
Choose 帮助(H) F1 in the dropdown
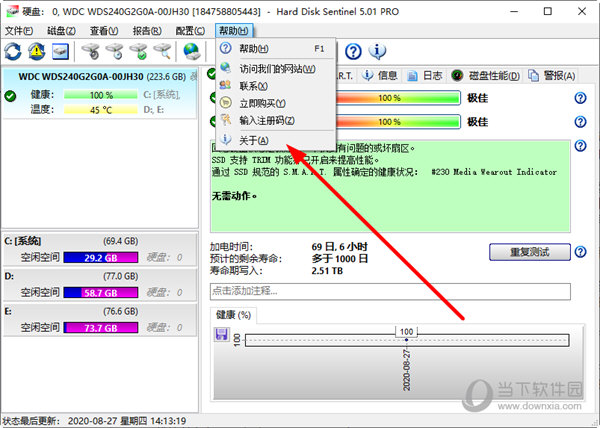pos(276,49)
